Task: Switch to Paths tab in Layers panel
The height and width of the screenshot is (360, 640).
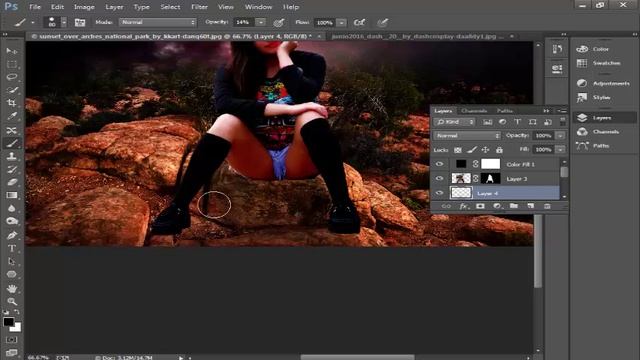Action: click(504, 111)
